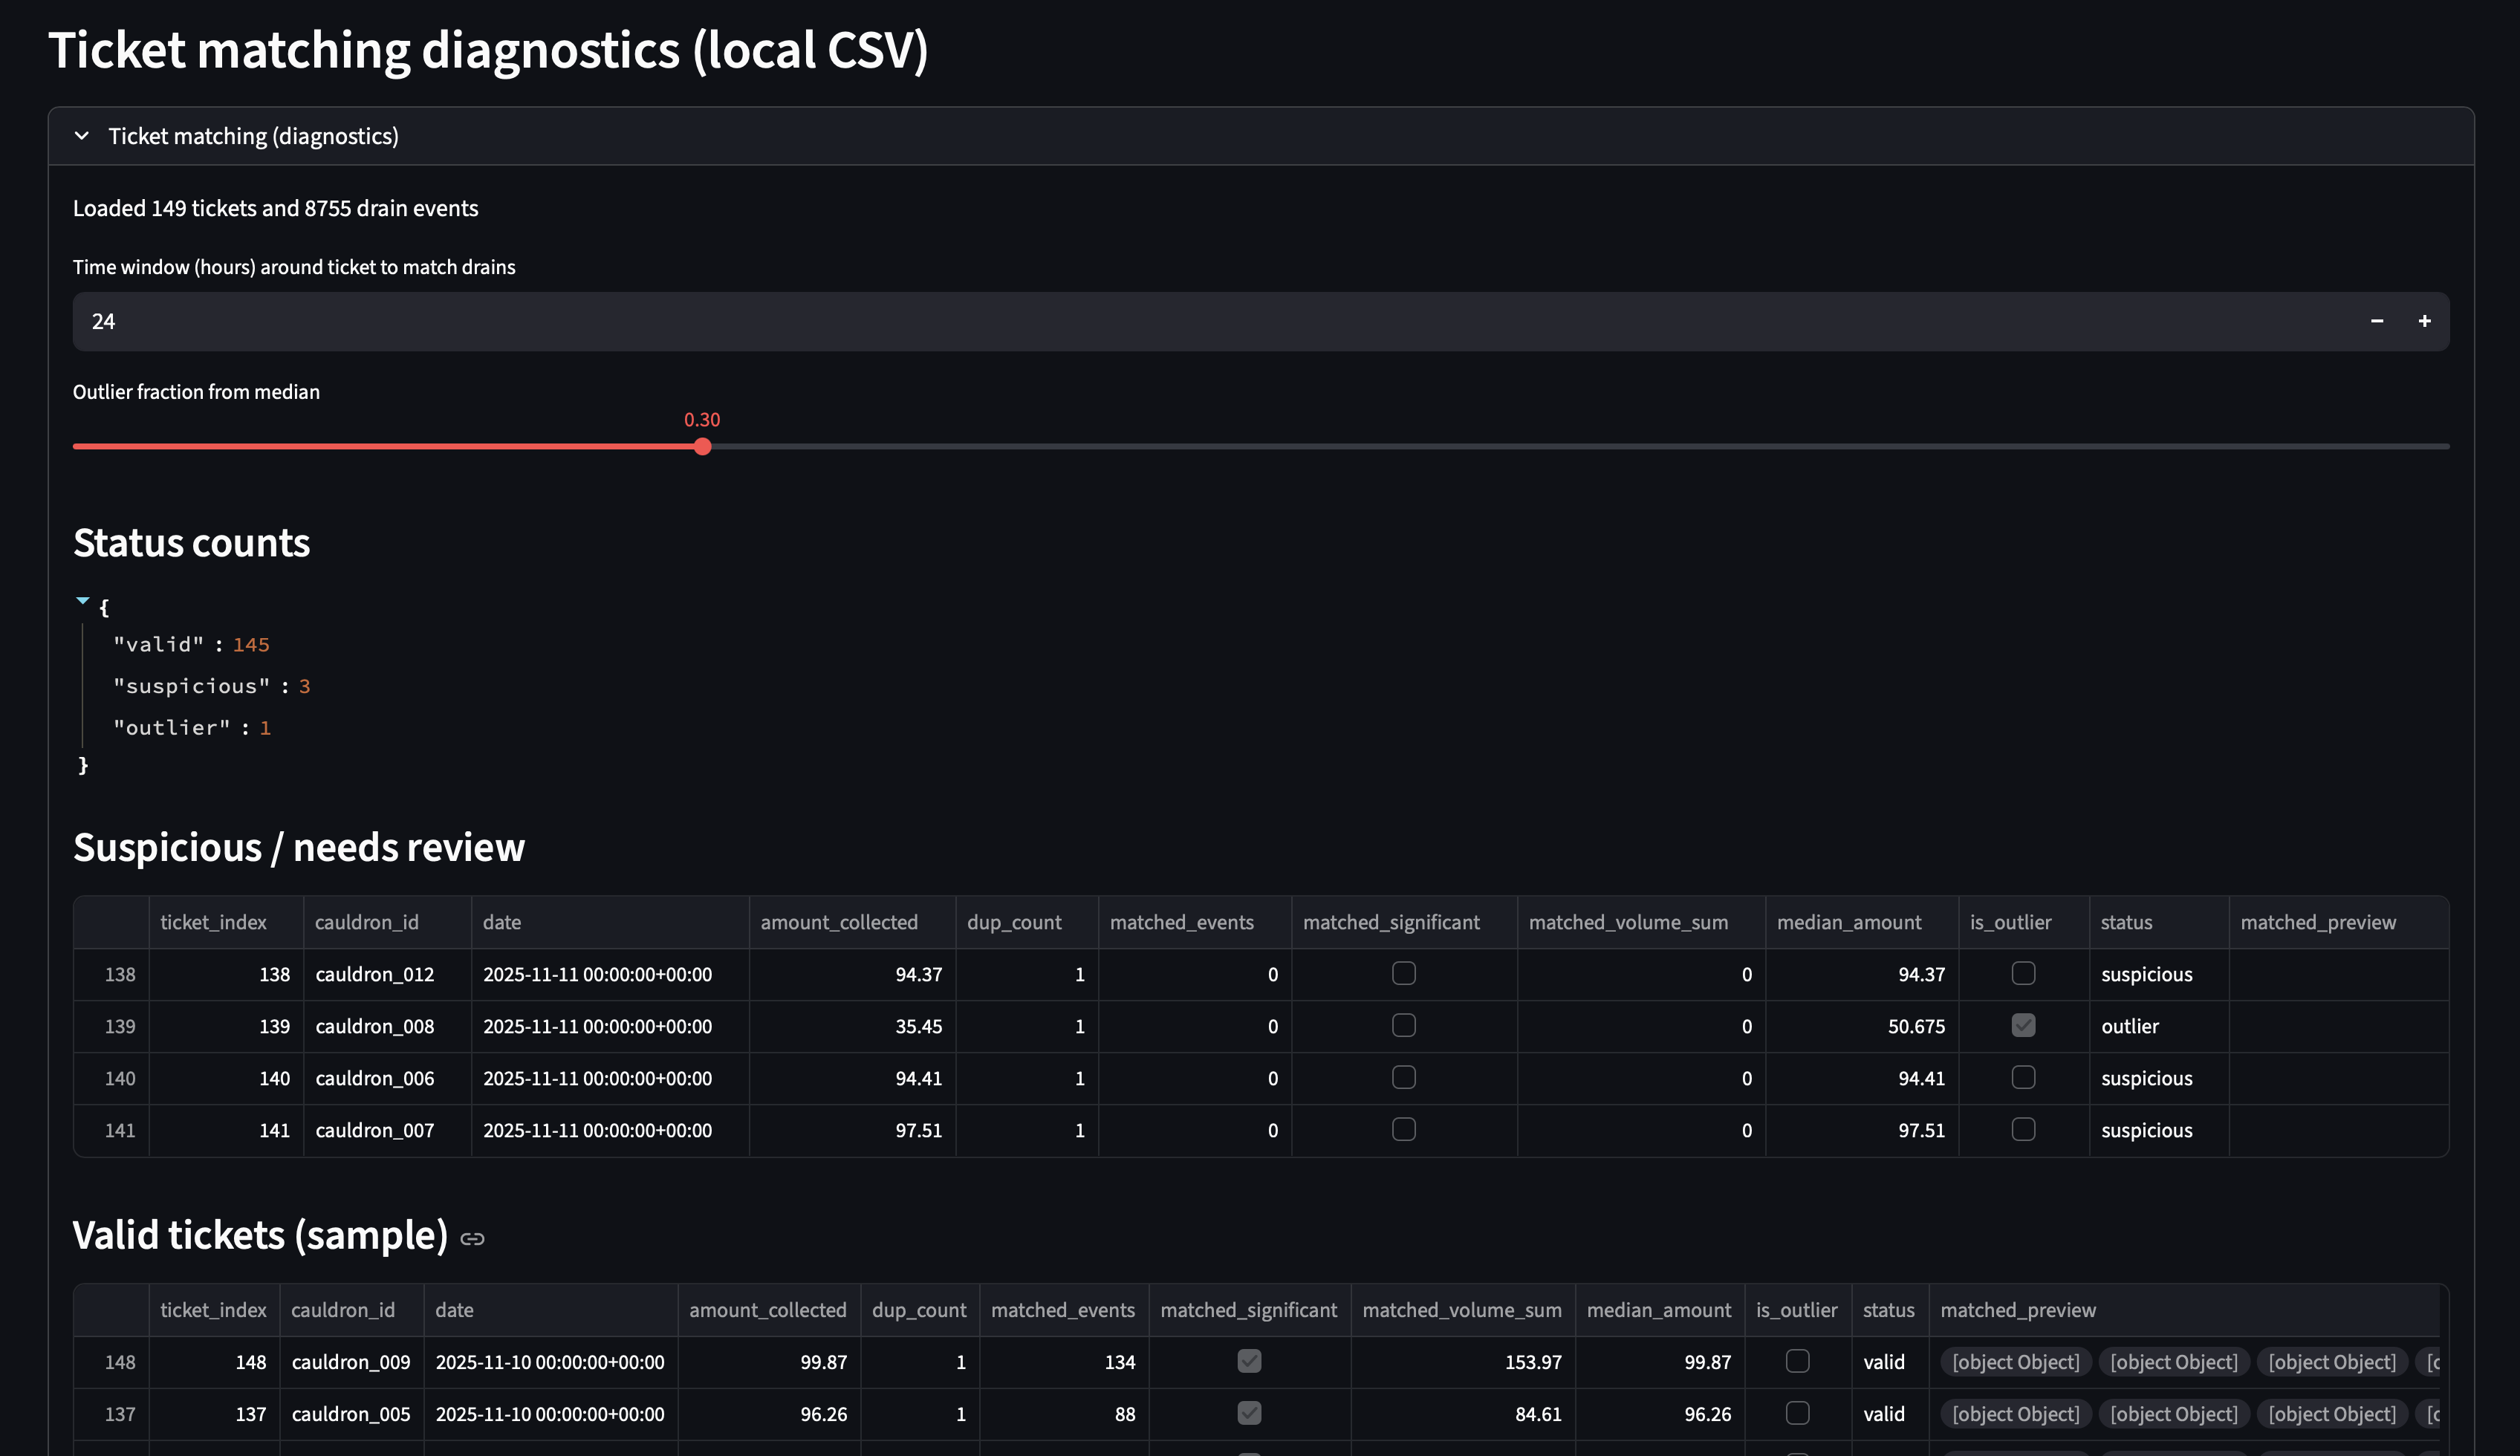Screen dimensions: 2520x1456
Task: Click first [object Object] chip in row 148
Action: tap(2015, 1362)
